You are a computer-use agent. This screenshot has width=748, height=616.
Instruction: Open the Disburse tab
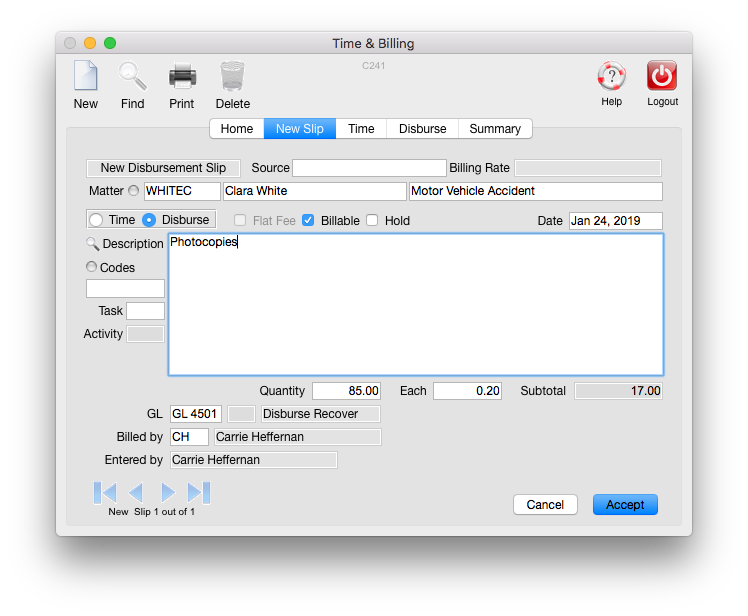(x=422, y=129)
